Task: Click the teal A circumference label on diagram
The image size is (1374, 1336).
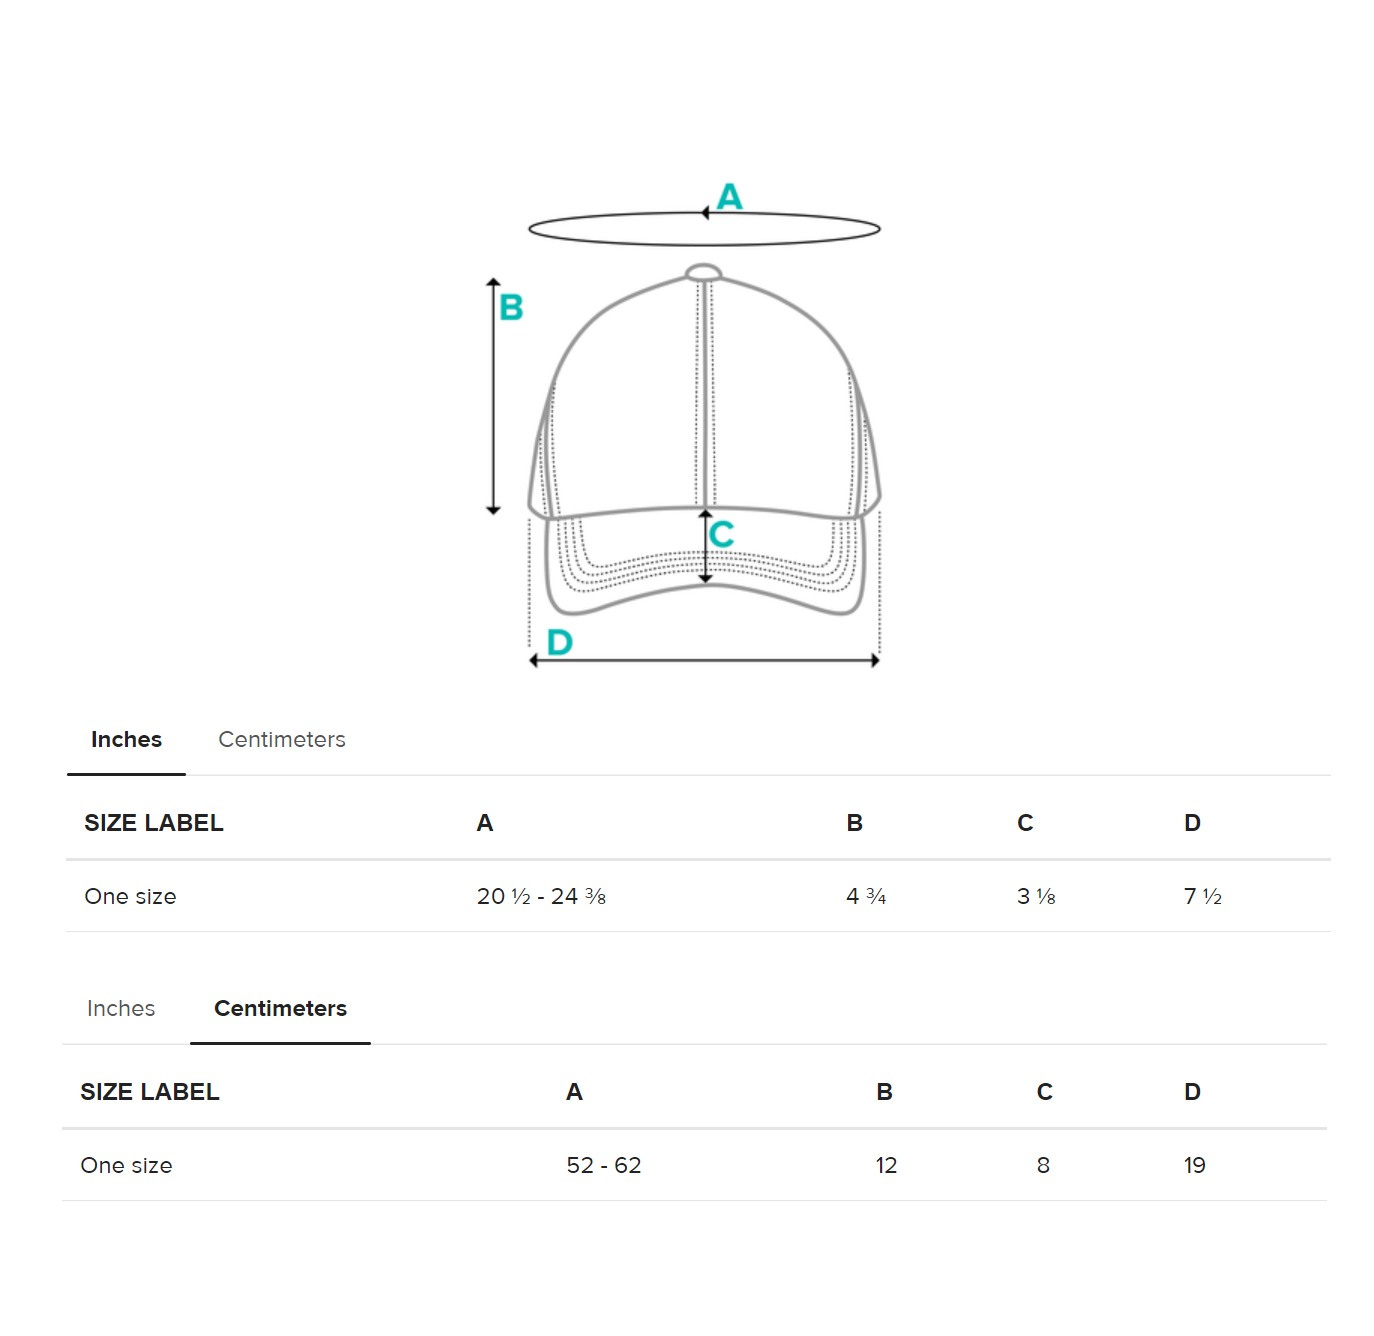Action: pos(730,196)
